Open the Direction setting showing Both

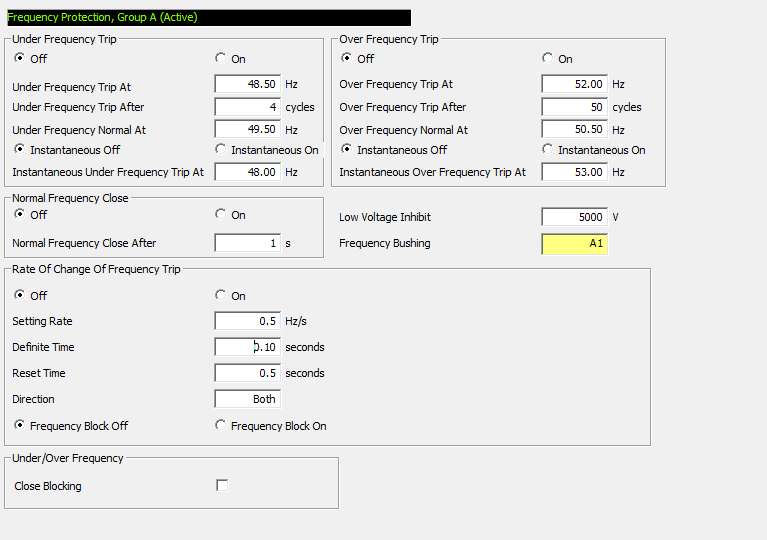[x=247, y=399]
